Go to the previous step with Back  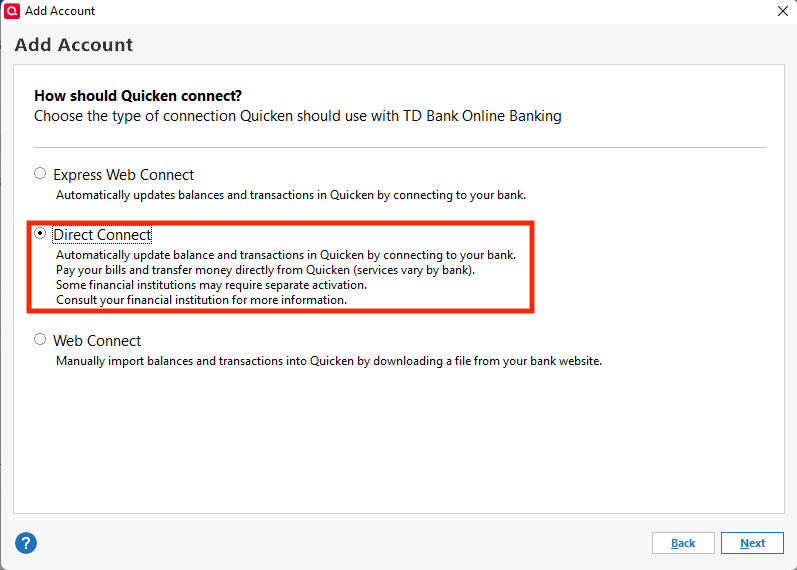pos(683,543)
